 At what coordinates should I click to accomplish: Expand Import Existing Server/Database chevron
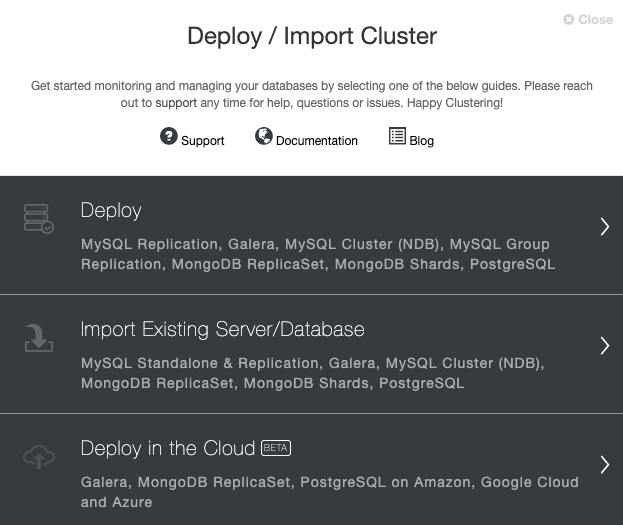[604, 345]
